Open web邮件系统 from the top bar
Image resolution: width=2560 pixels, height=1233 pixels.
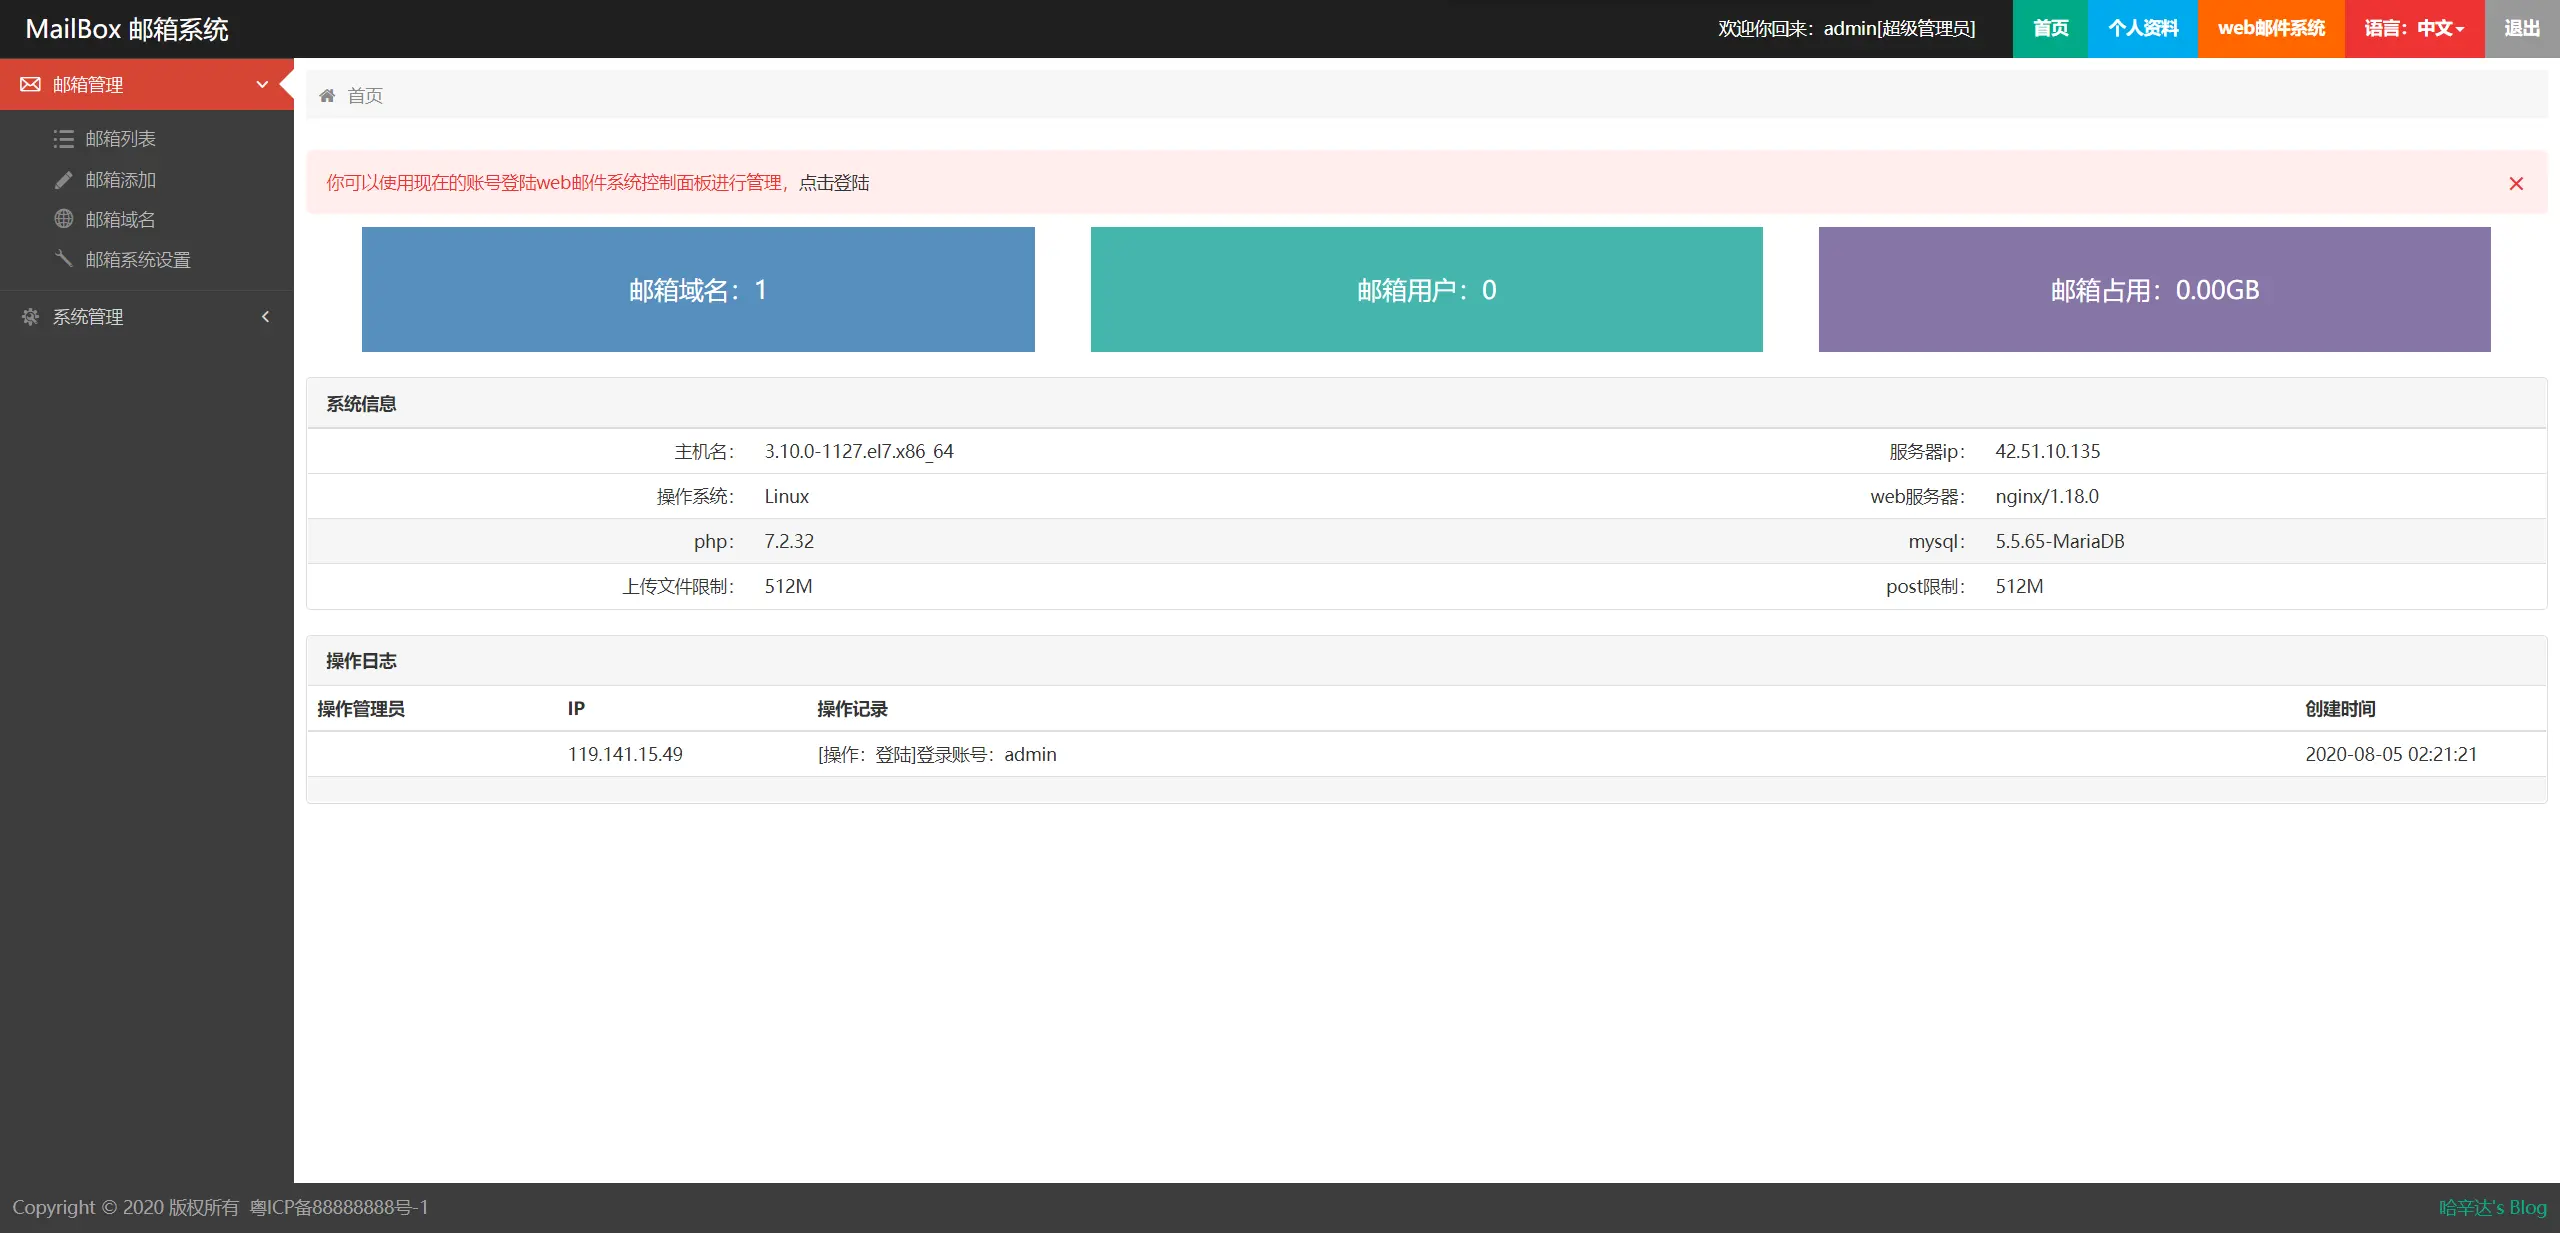[x=2271, y=29]
